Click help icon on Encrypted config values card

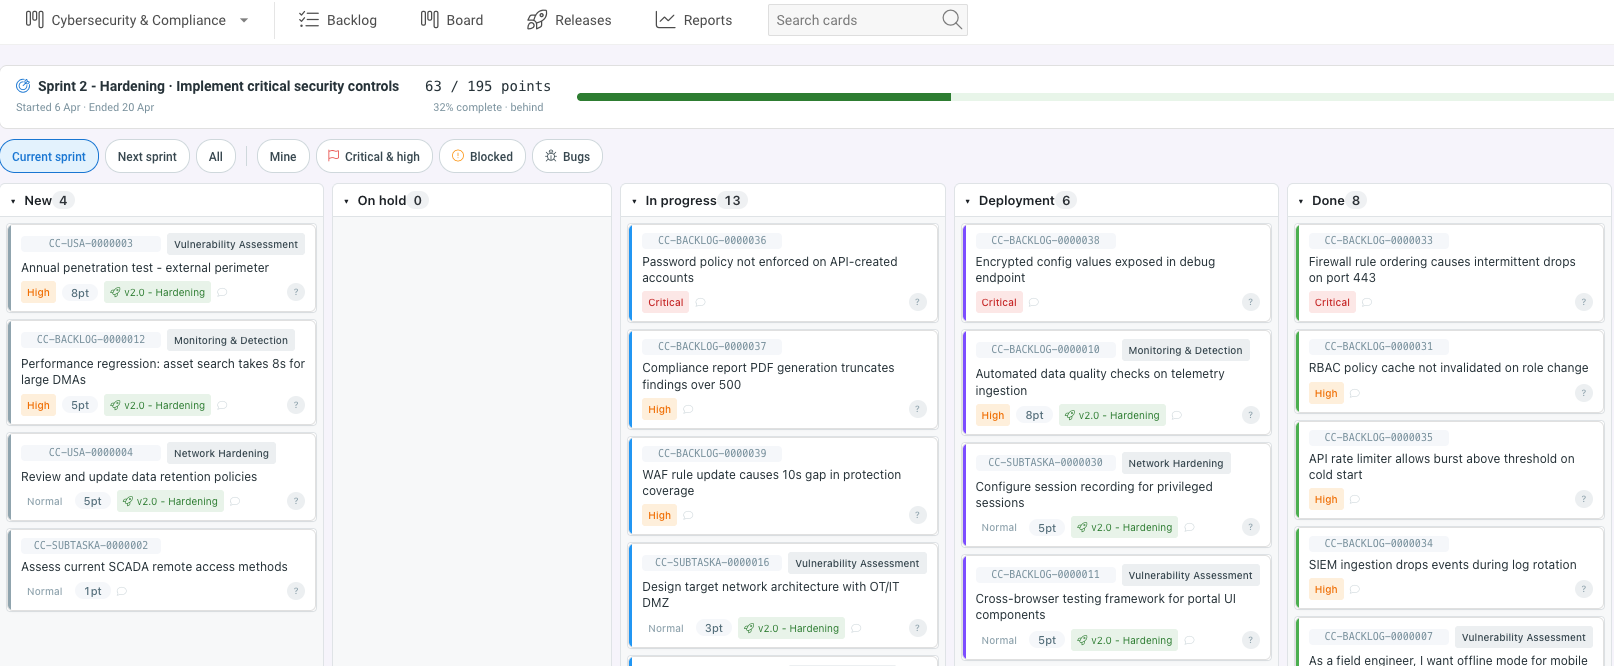pyautogui.click(x=1251, y=302)
